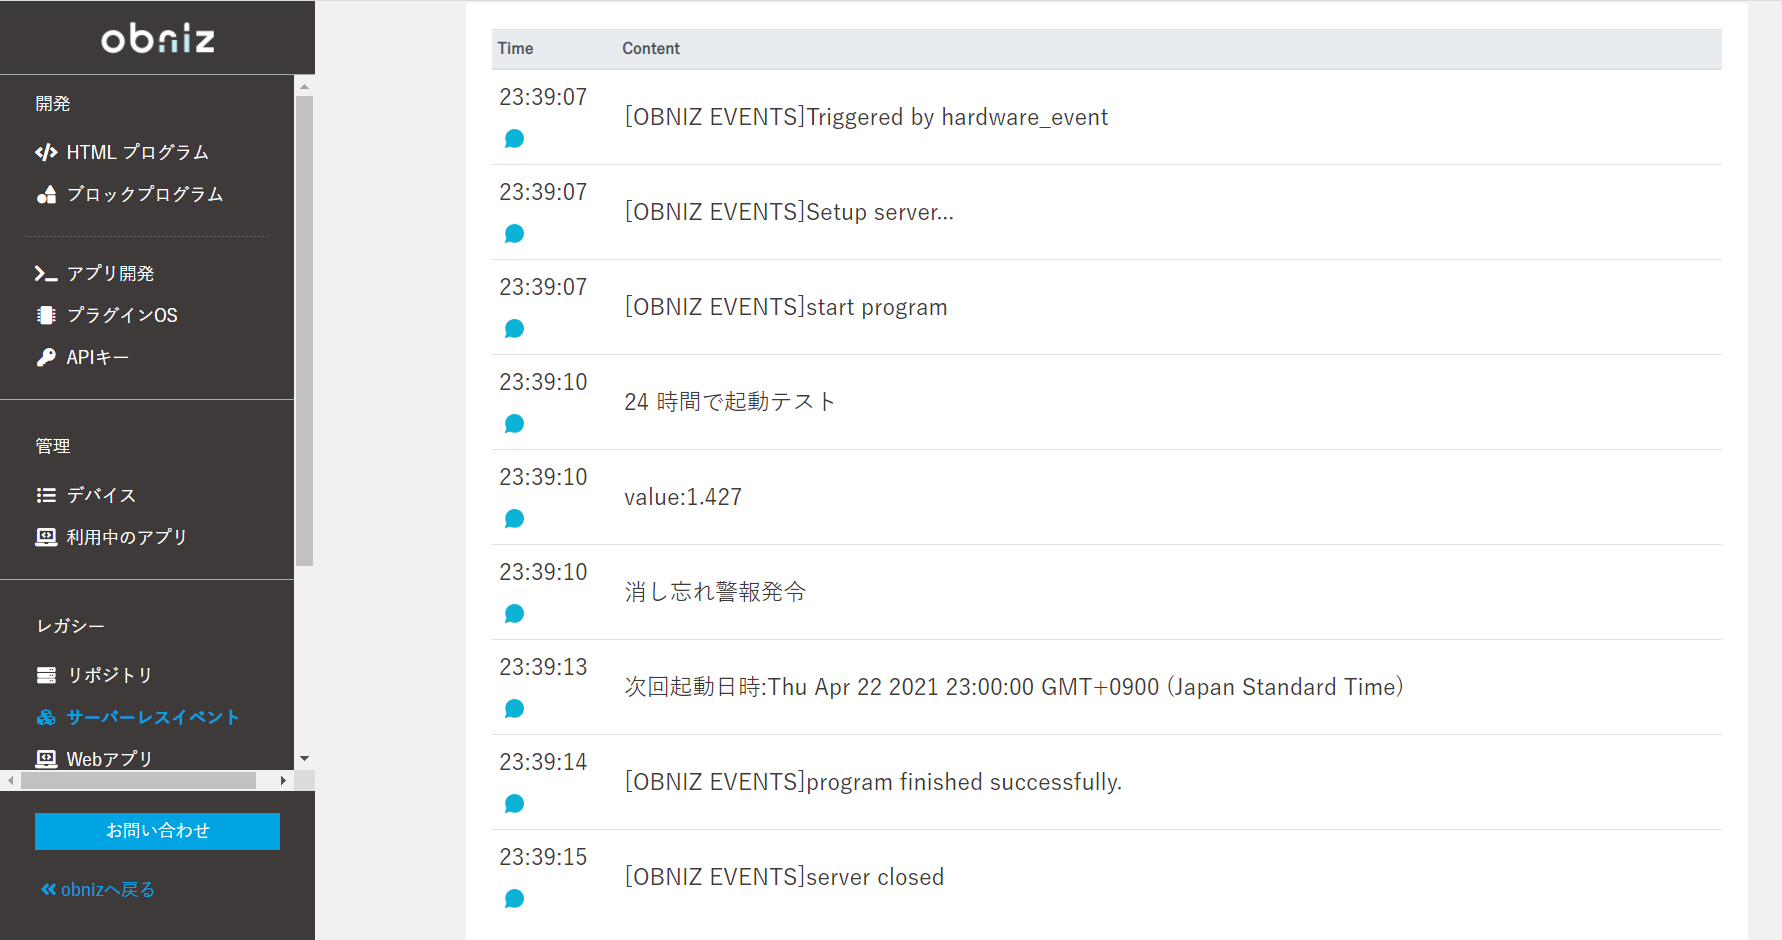Click sidebar scrollbar down arrow

click(305, 759)
